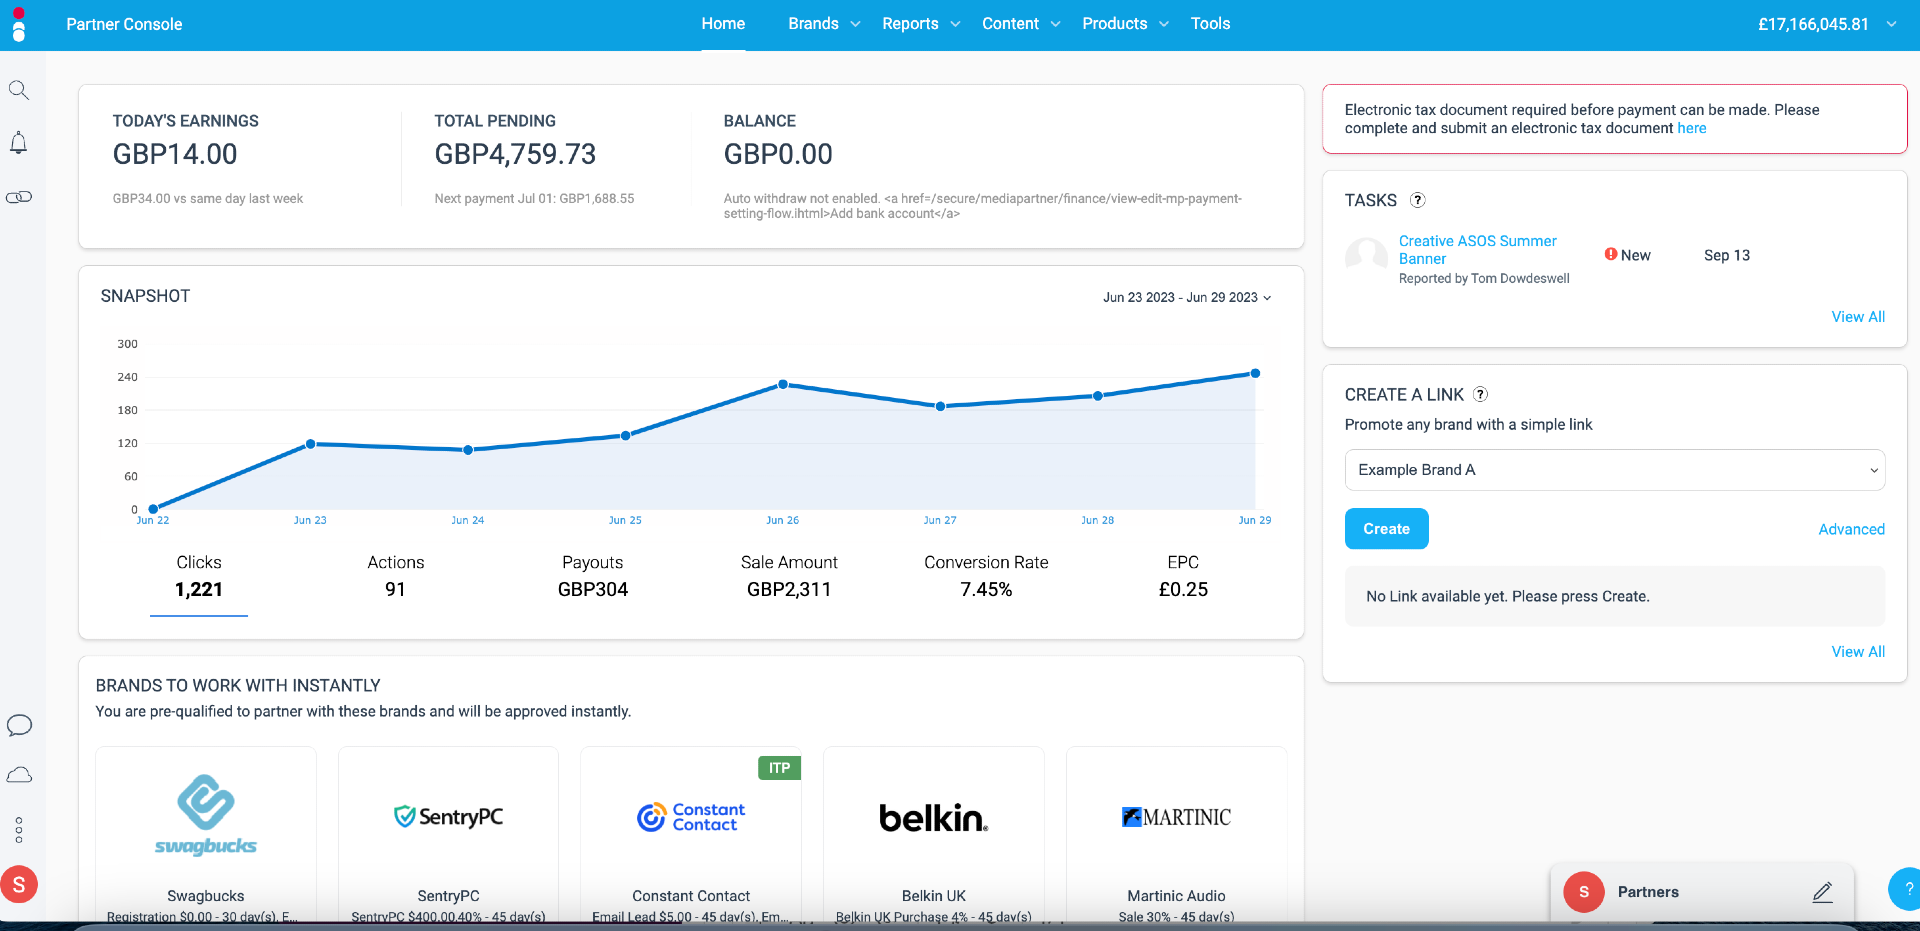This screenshot has height=931, width=1920.
Task: Select the Clicks metric tab
Action: tap(199, 577)
